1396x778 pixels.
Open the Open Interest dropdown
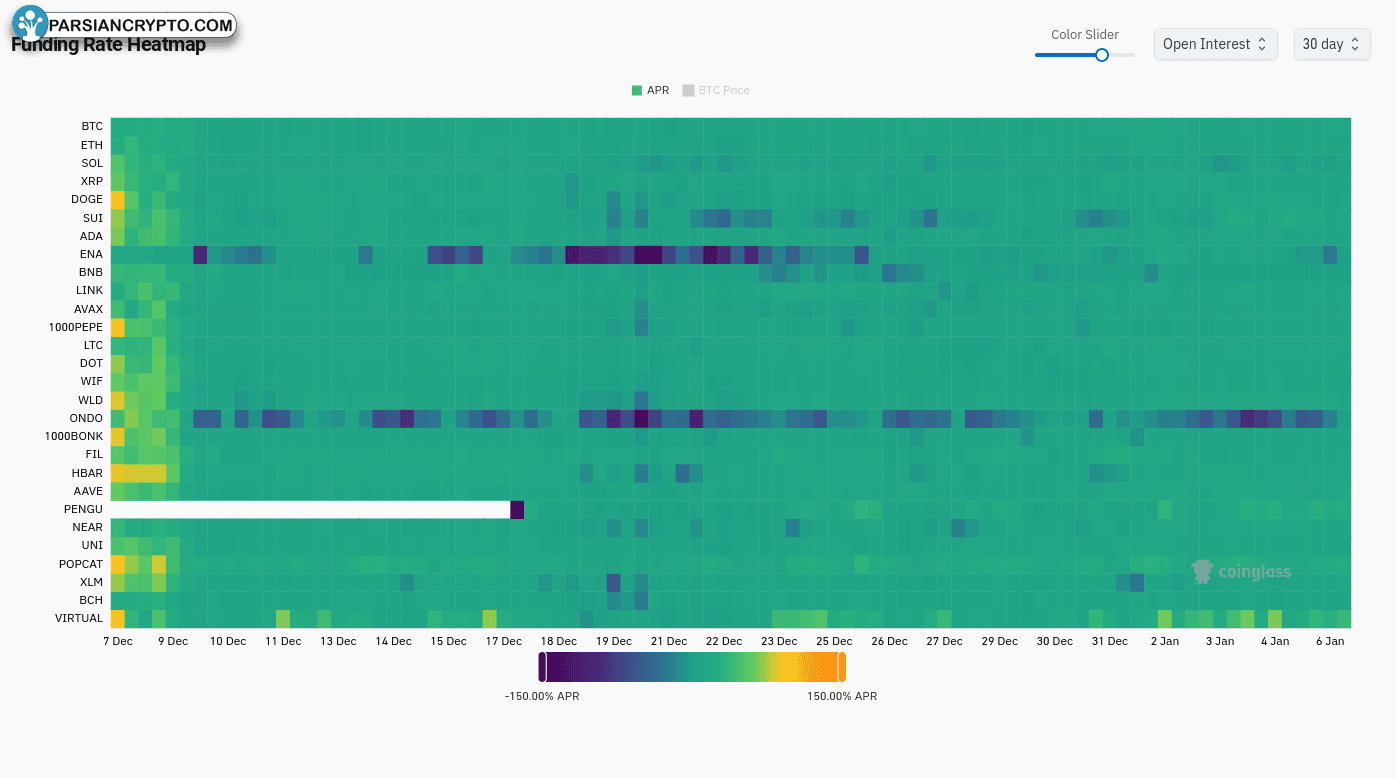point(1216,44)
